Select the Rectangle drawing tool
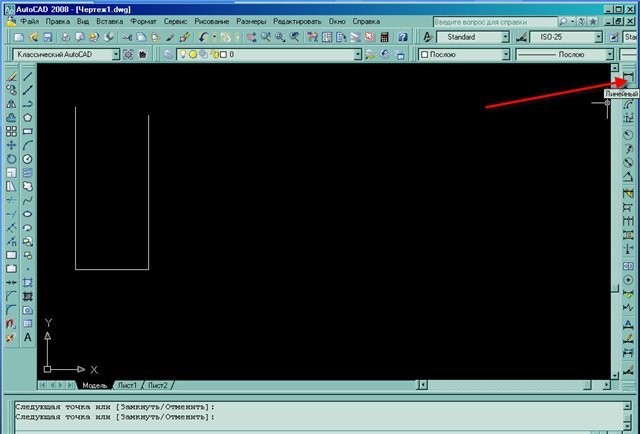Image resolution: width=640 pixels, height=434 pixels. pos(27,131)
